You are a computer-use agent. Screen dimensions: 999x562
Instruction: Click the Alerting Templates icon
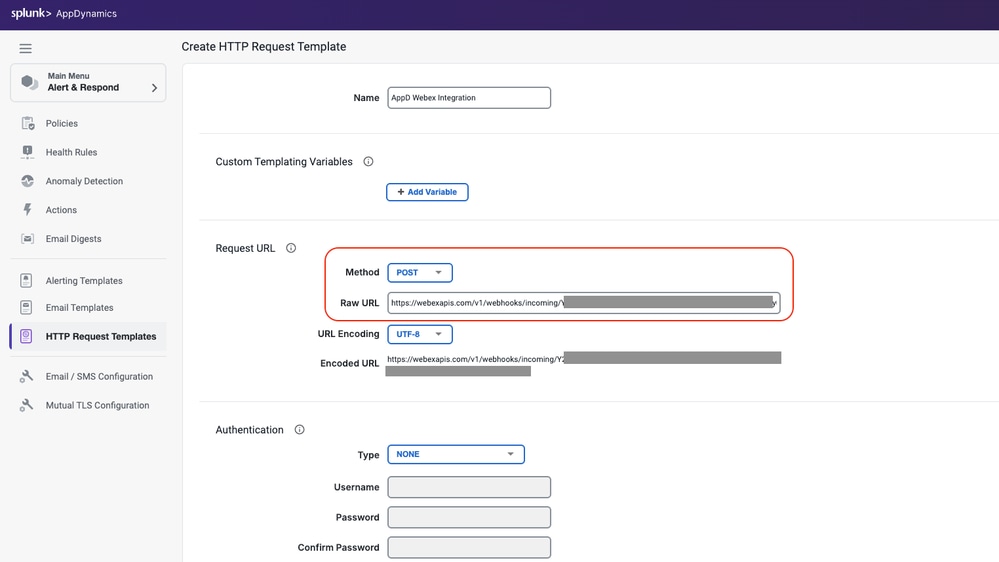pos(26,280)
